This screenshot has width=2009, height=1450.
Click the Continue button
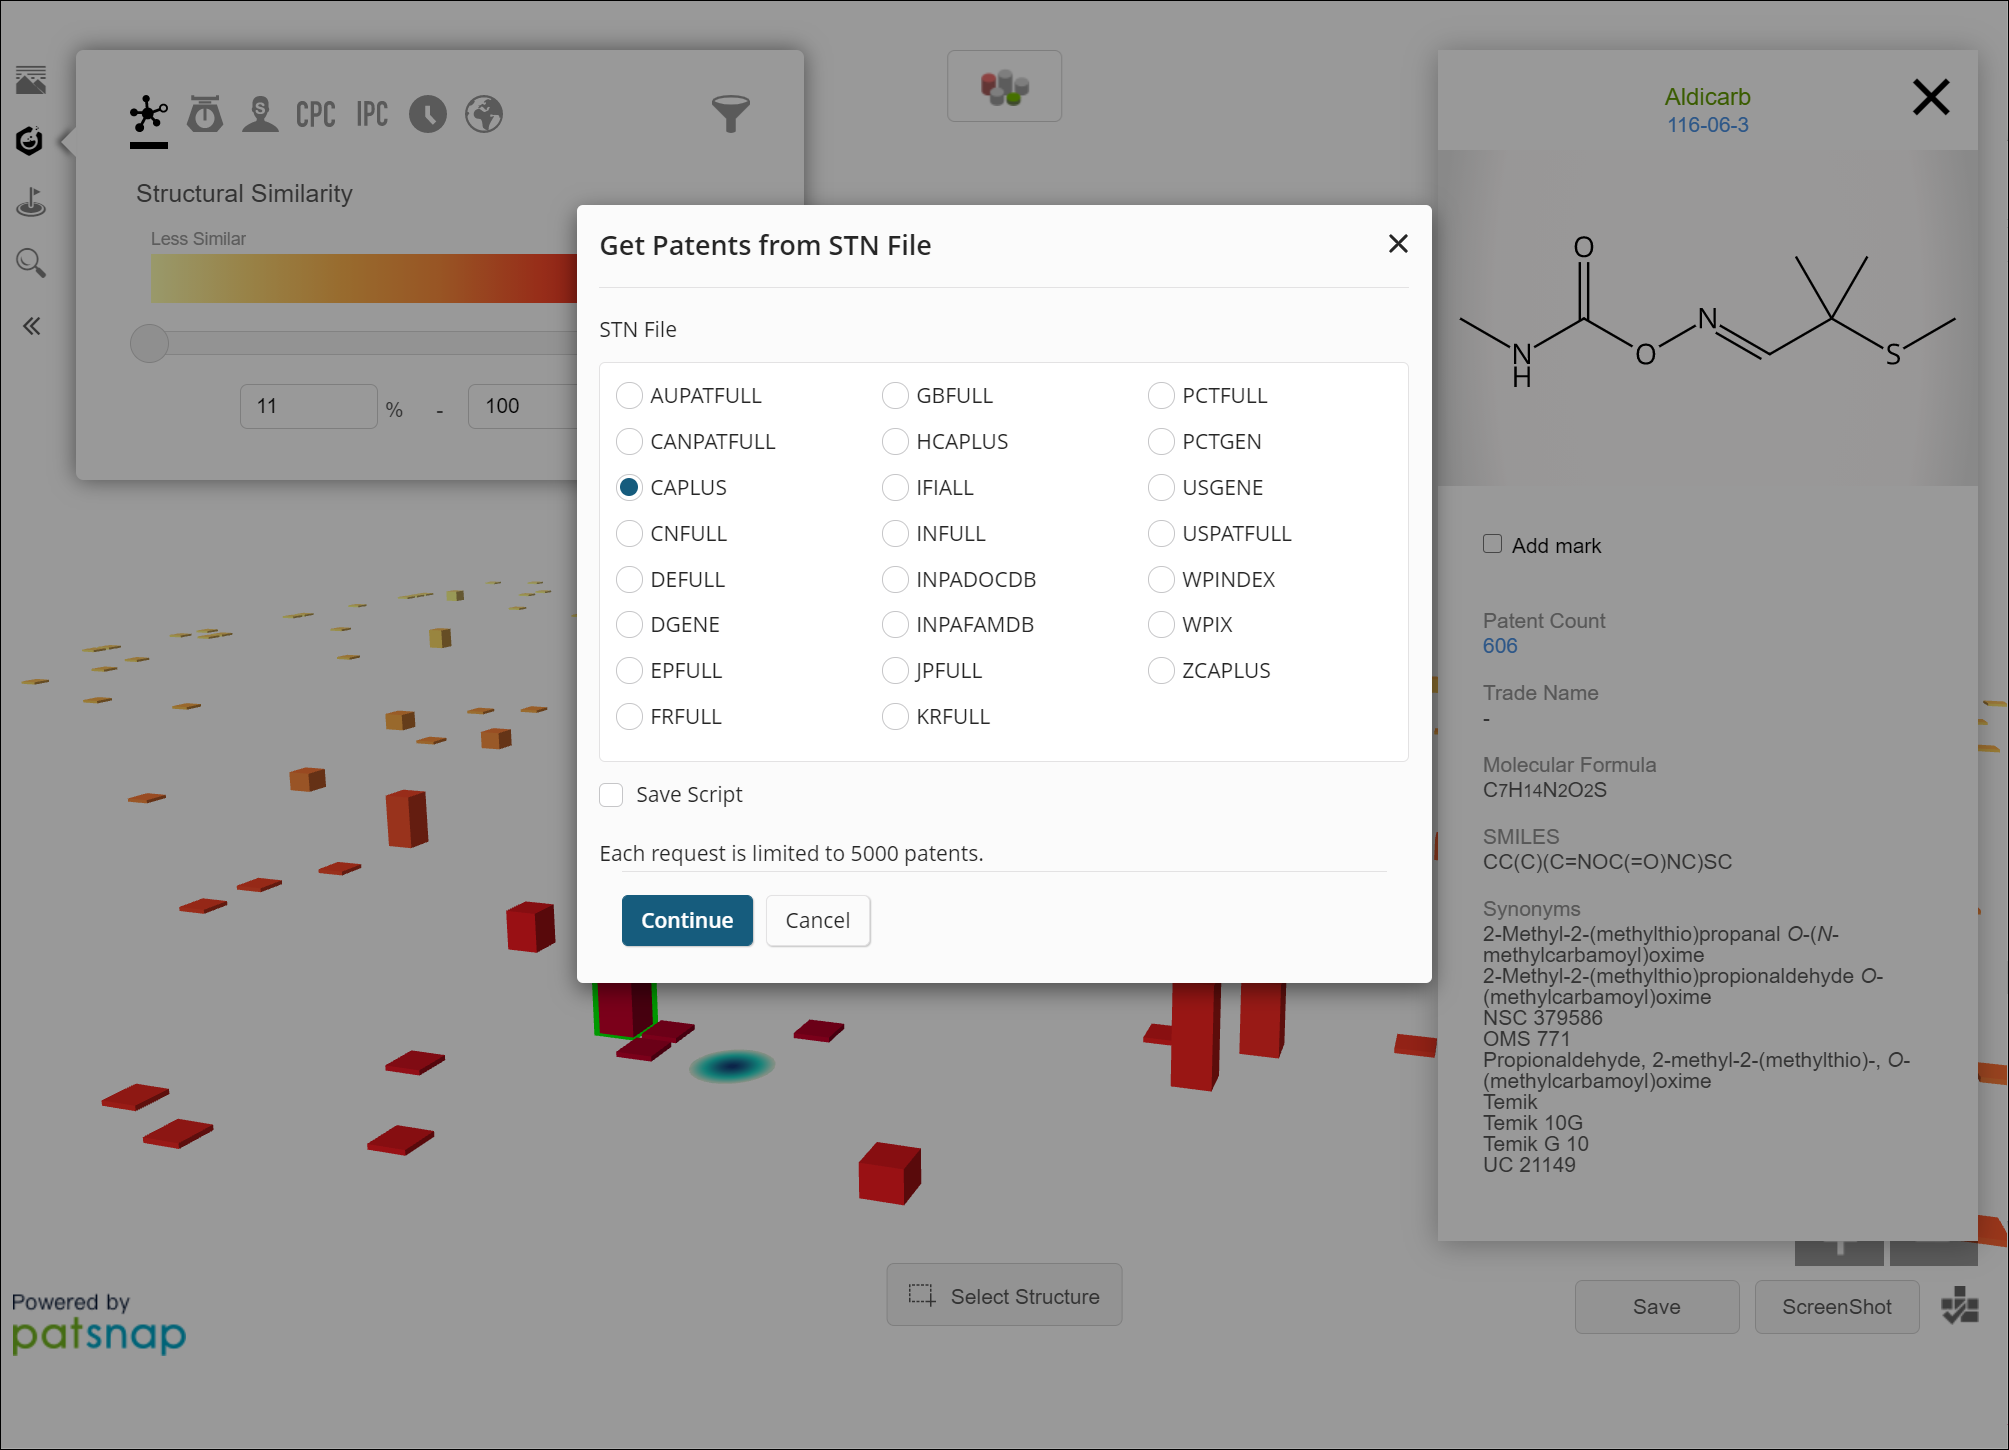point(687,921)
